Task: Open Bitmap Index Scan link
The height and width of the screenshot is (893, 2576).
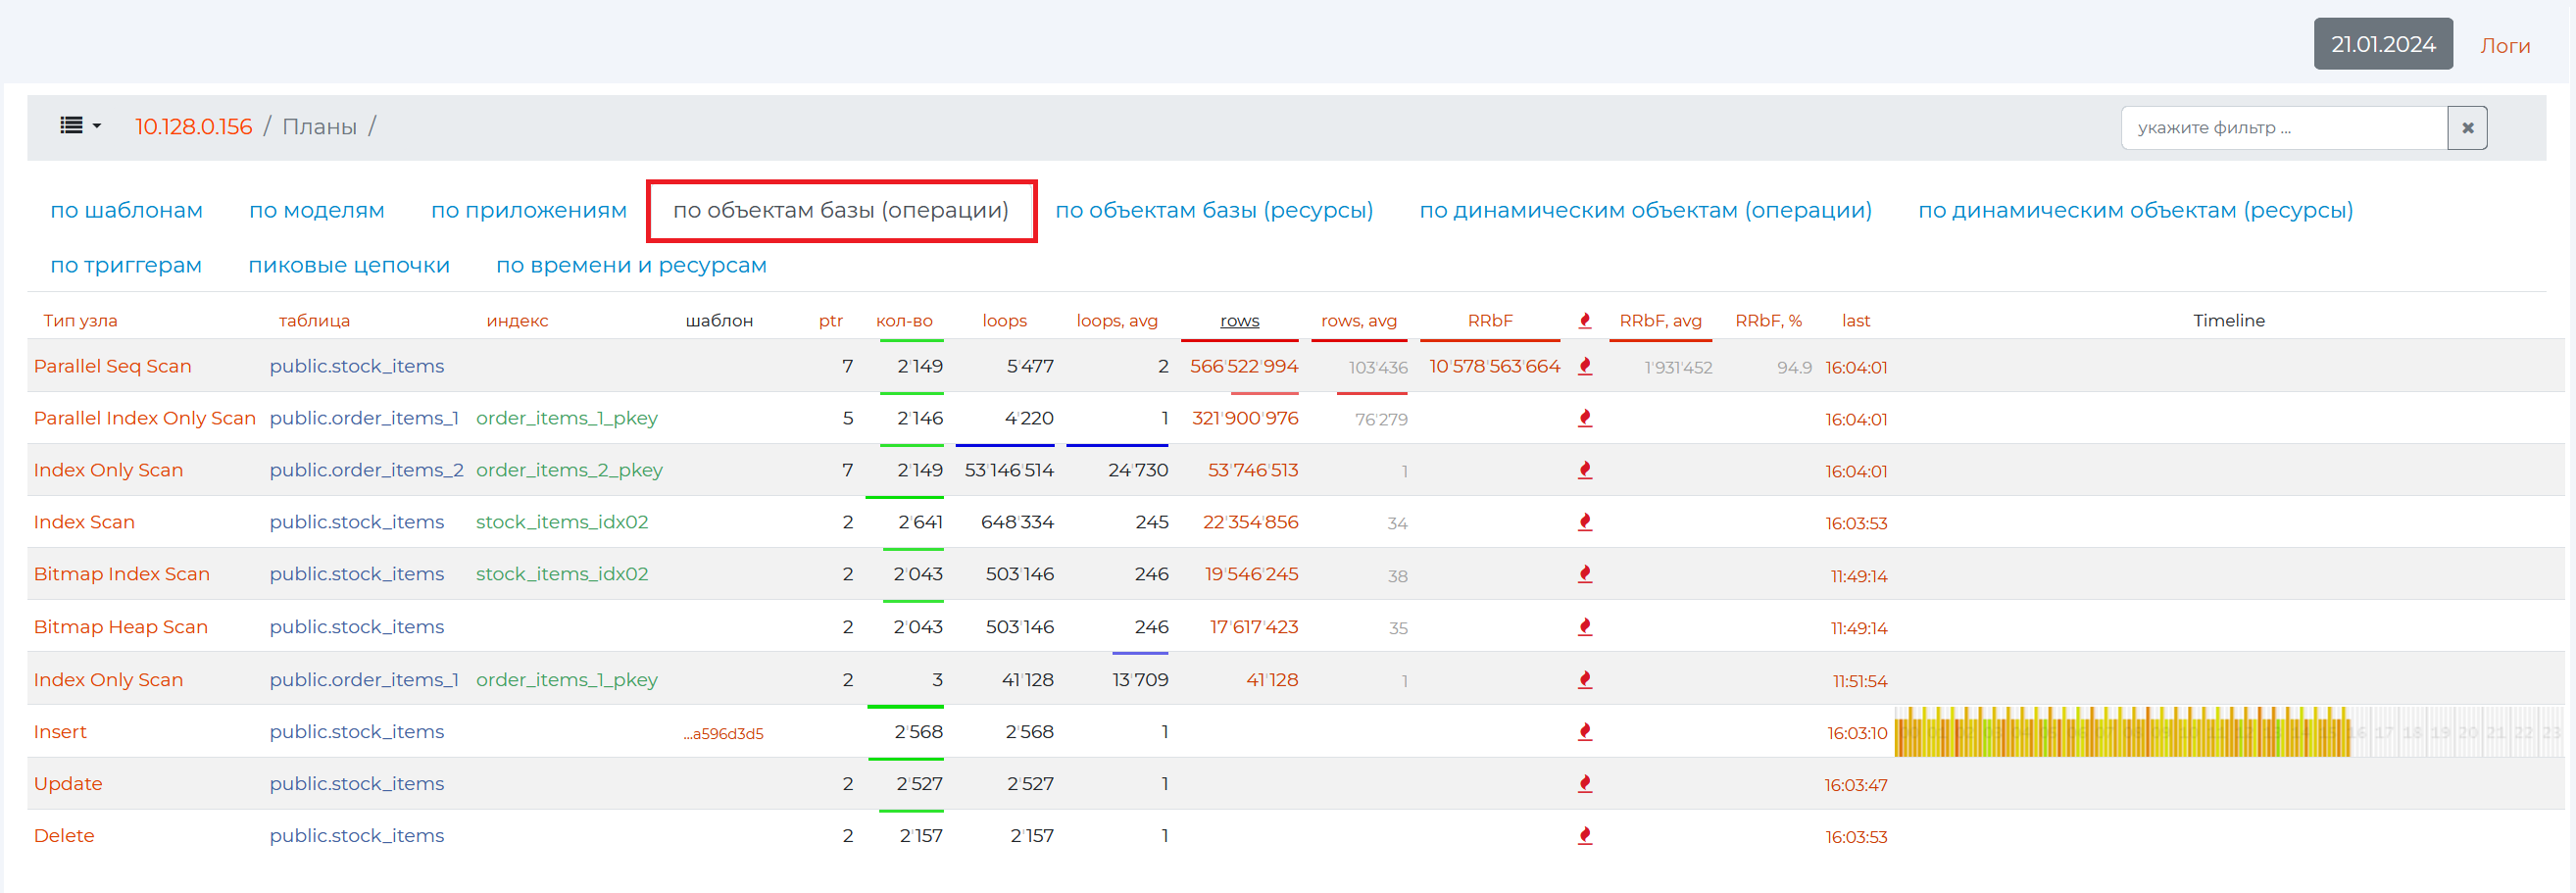Action: point(122,574)
